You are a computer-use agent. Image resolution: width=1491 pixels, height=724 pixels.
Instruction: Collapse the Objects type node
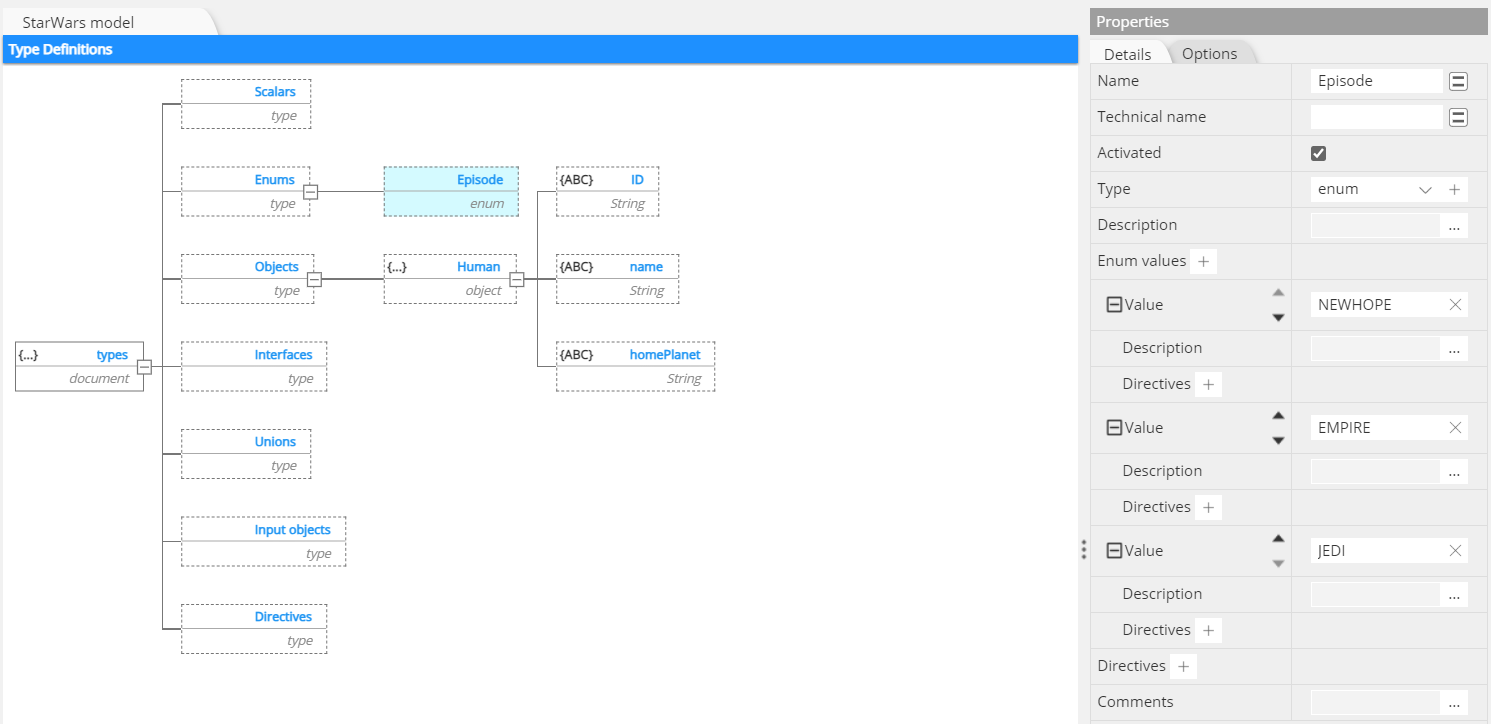[314, 279]
